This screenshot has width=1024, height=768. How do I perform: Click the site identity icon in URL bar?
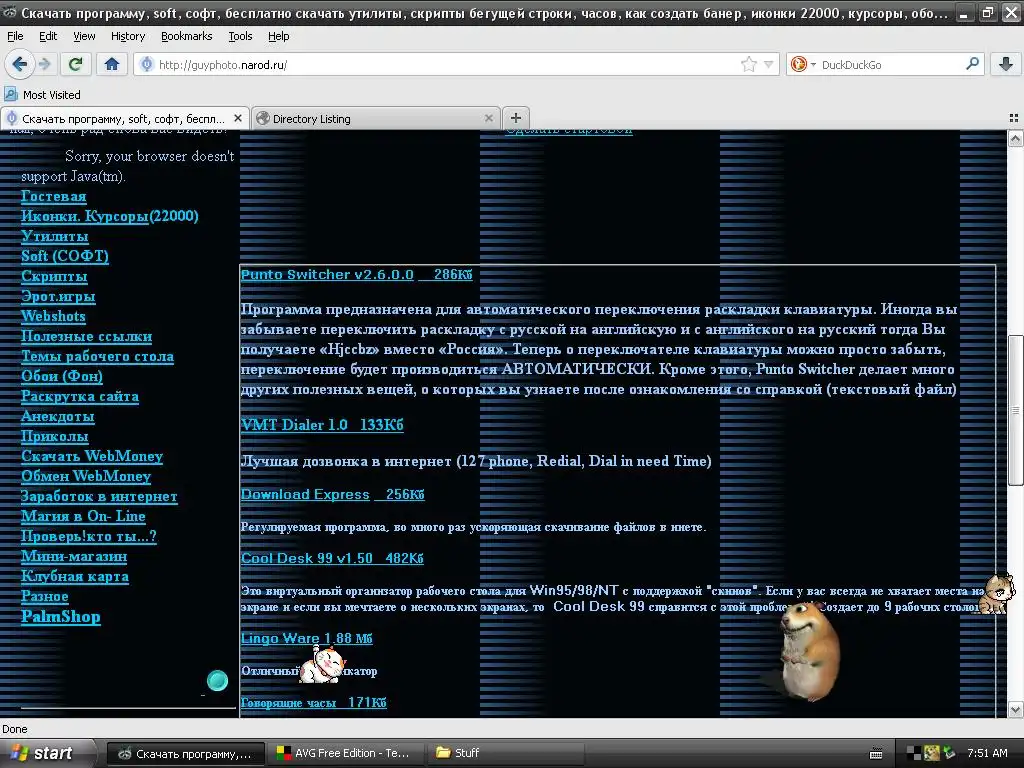coord(147,64)
